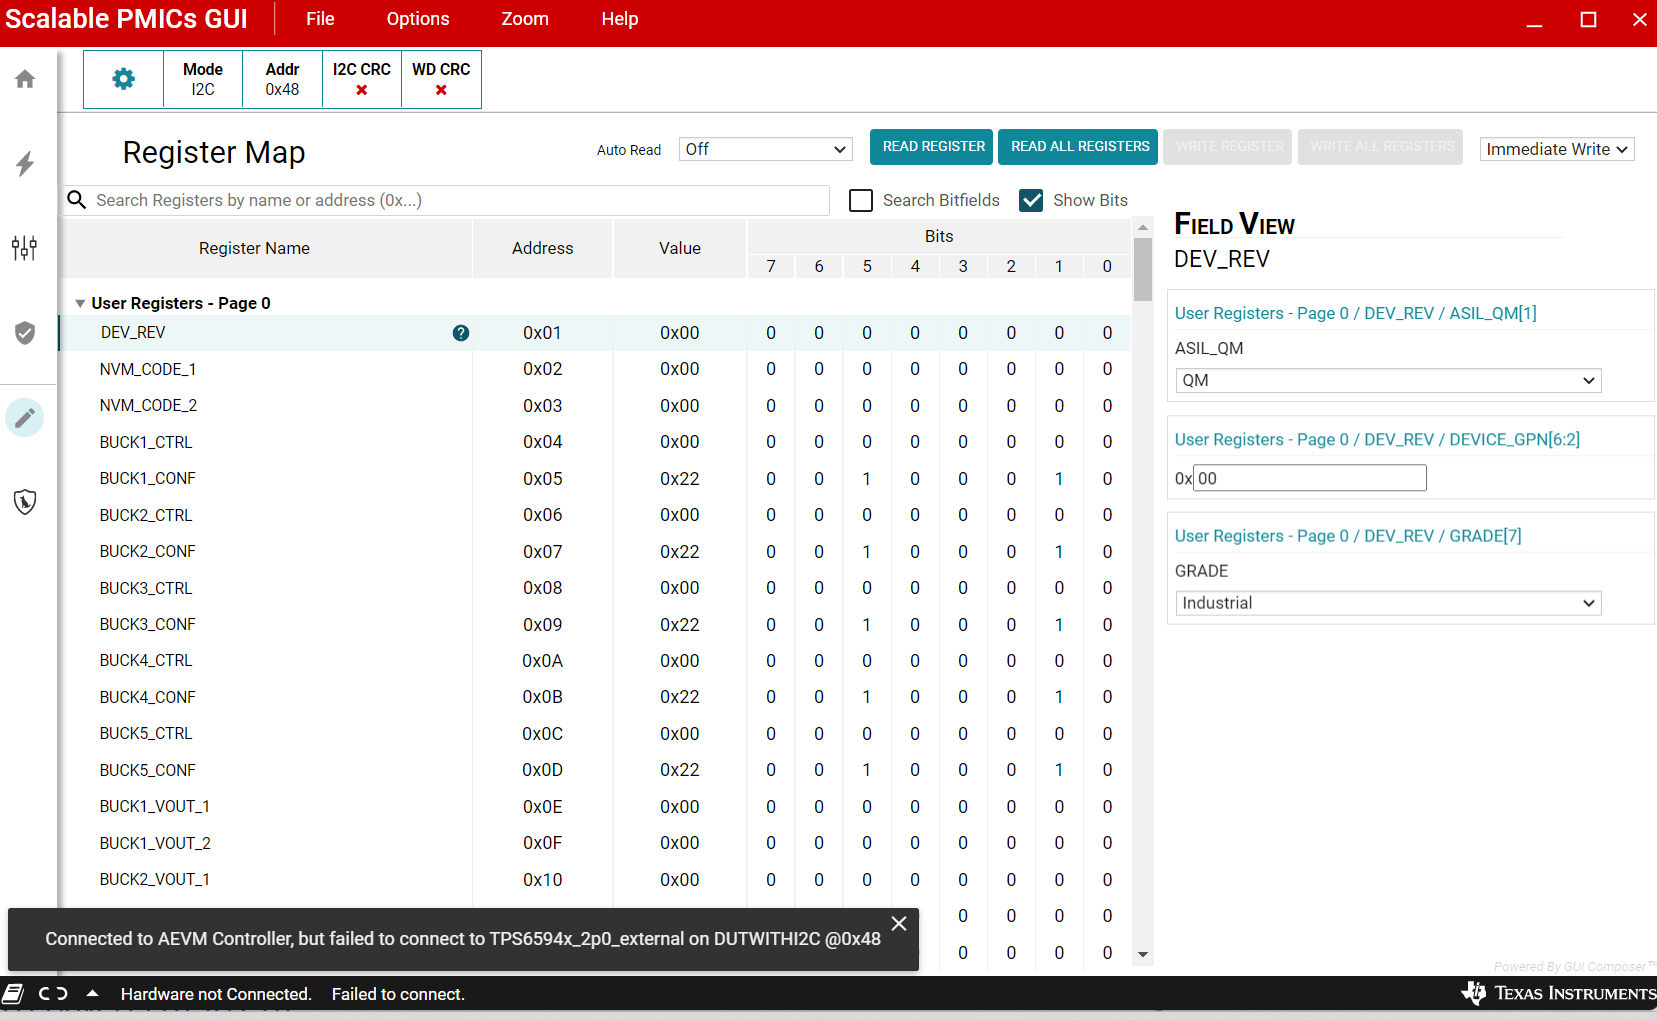Open the shield checkmark page
This screenshot has height=1020, width=1657.
point(25,333)
